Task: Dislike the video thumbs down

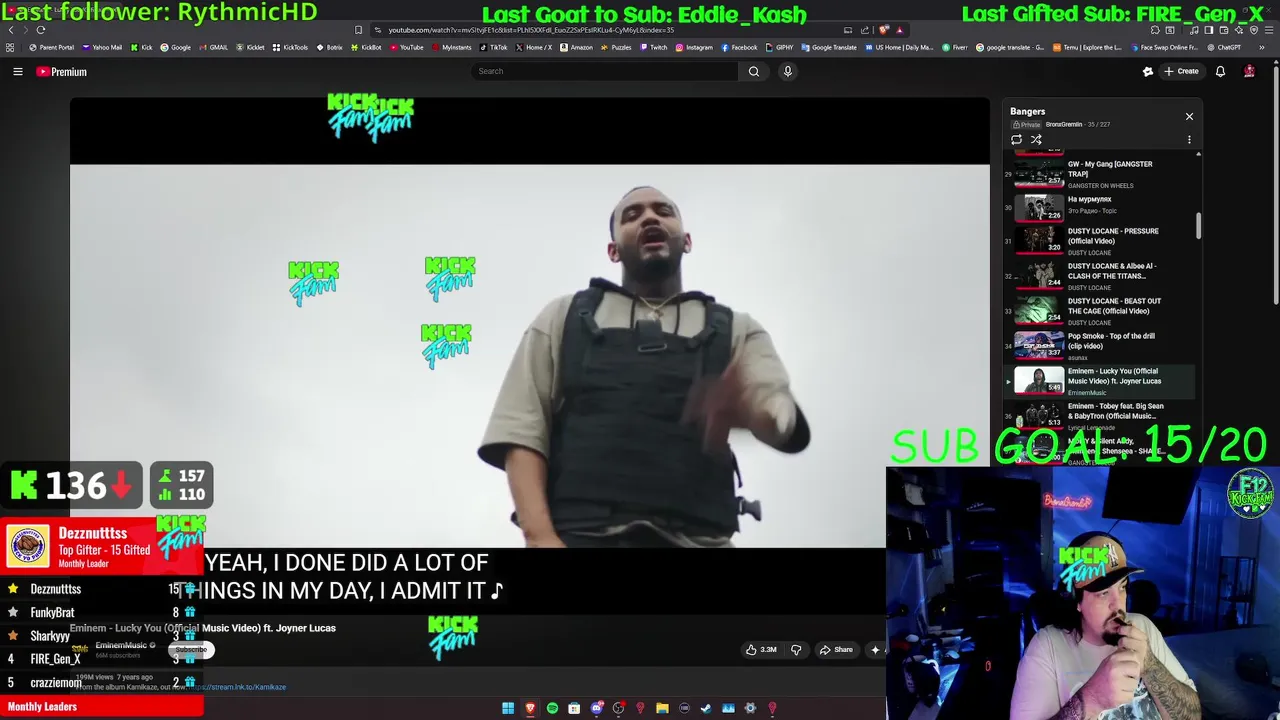Action: 796,650
